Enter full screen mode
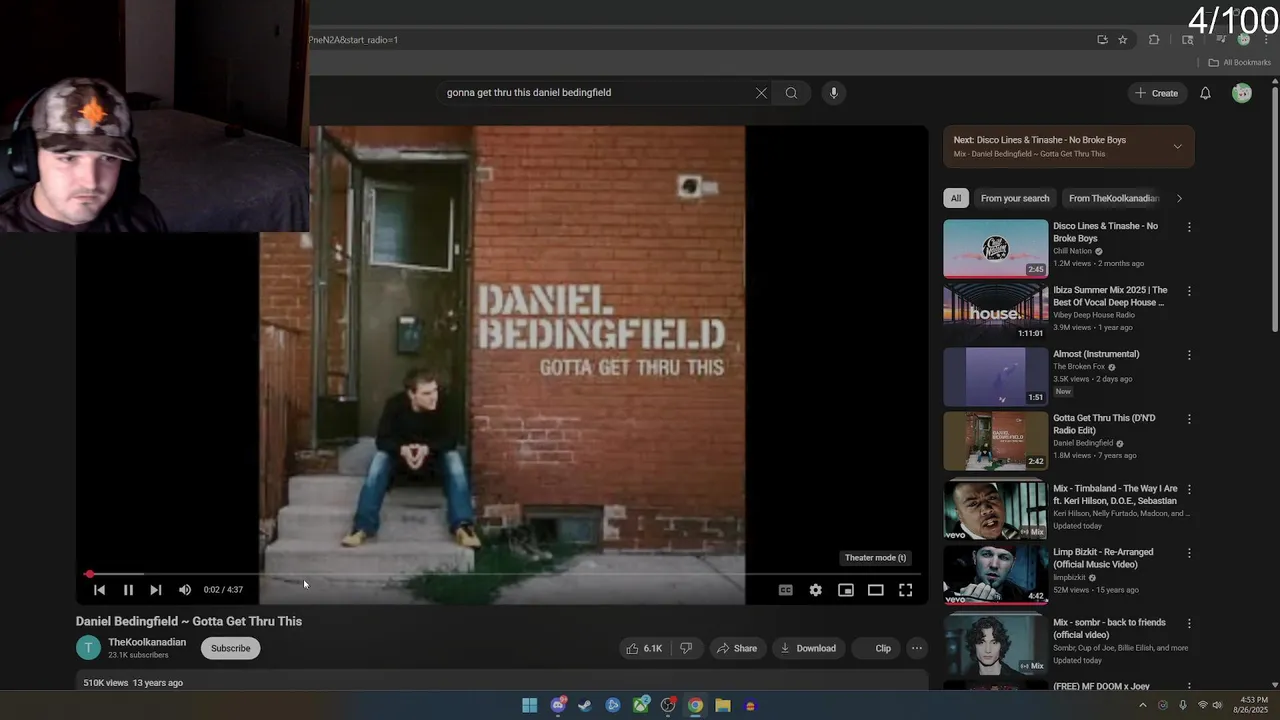The width and height of the screenshot is (1280, 720). 905,590
